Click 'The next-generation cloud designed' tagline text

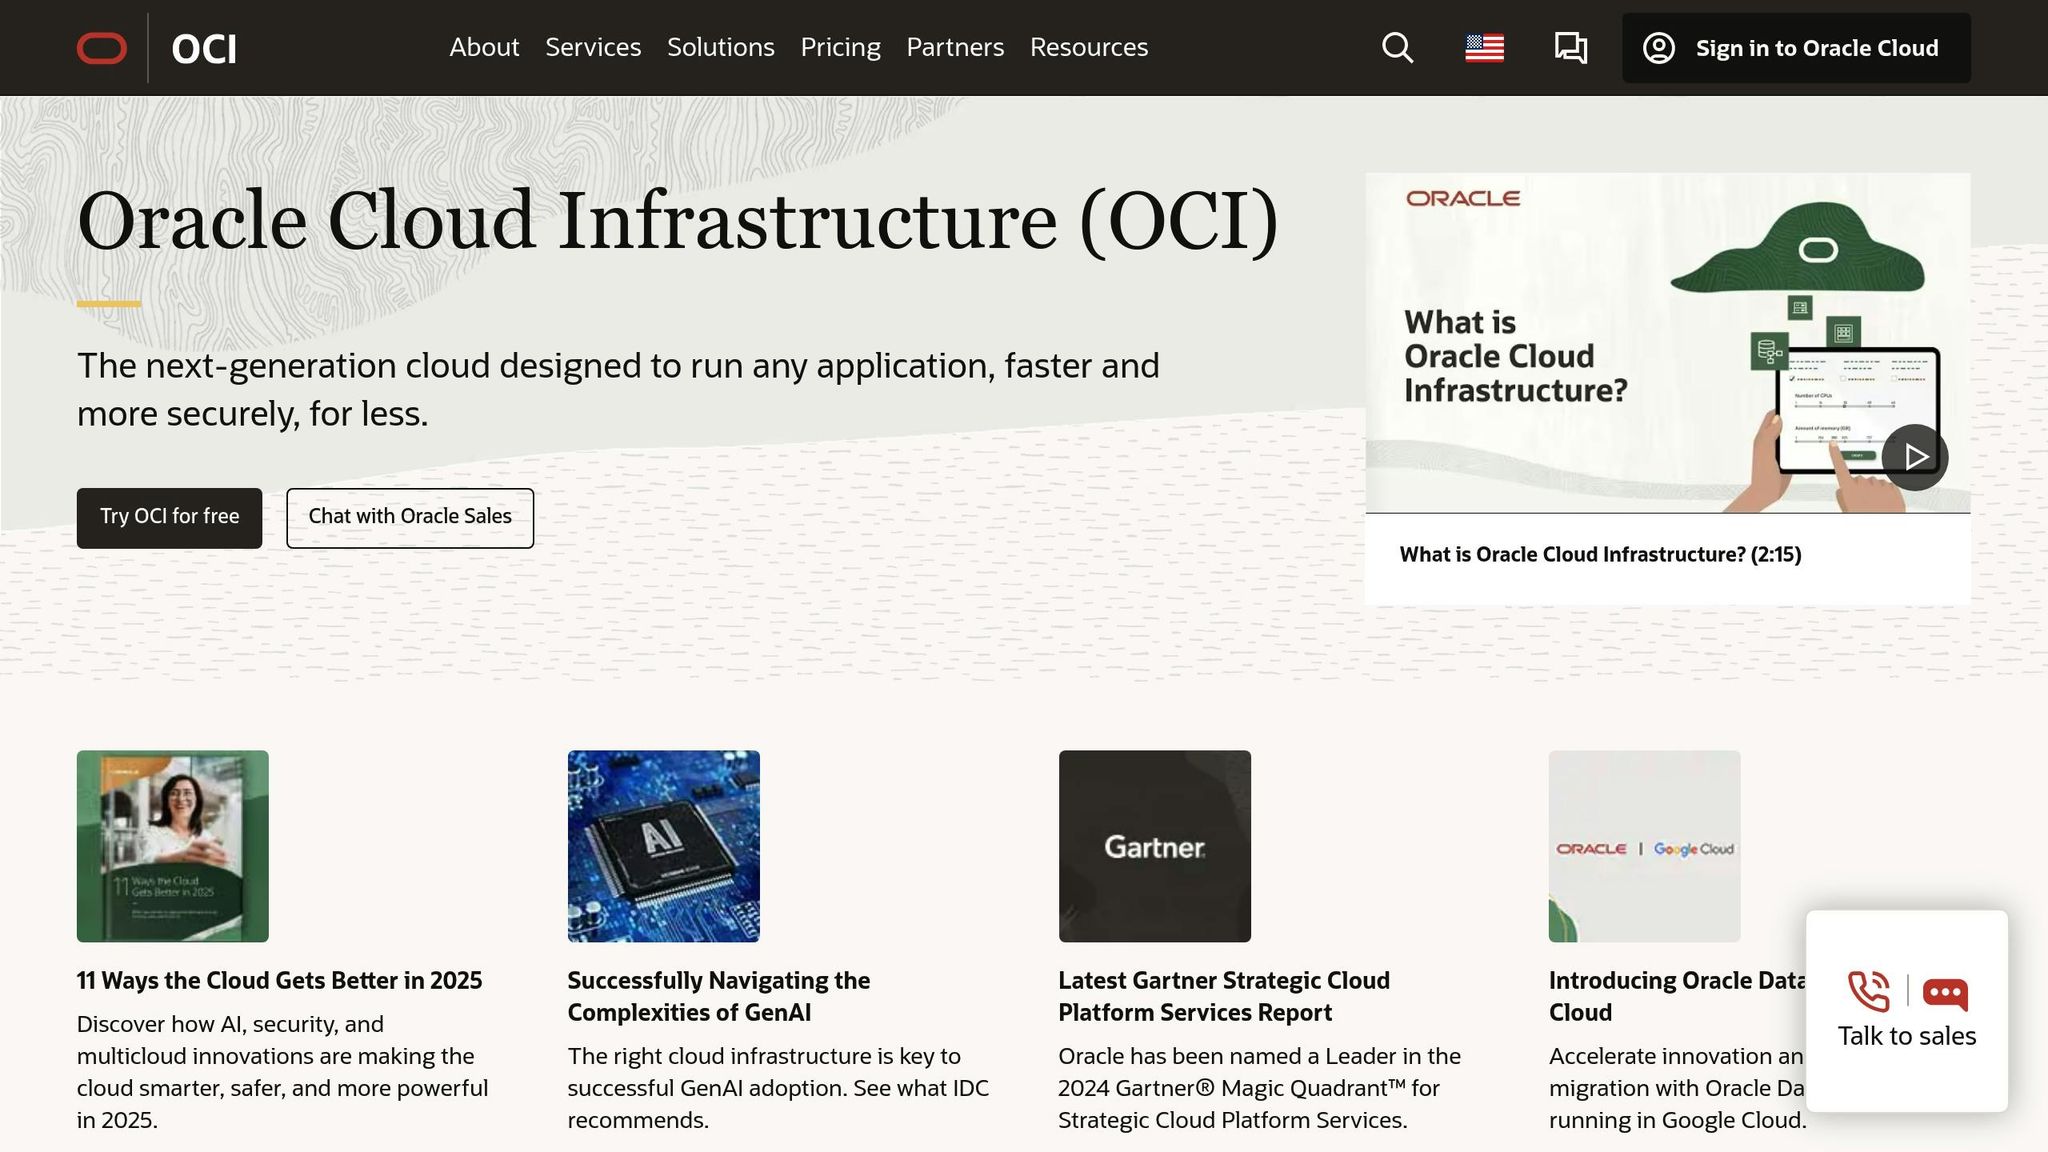pos(618,390)
